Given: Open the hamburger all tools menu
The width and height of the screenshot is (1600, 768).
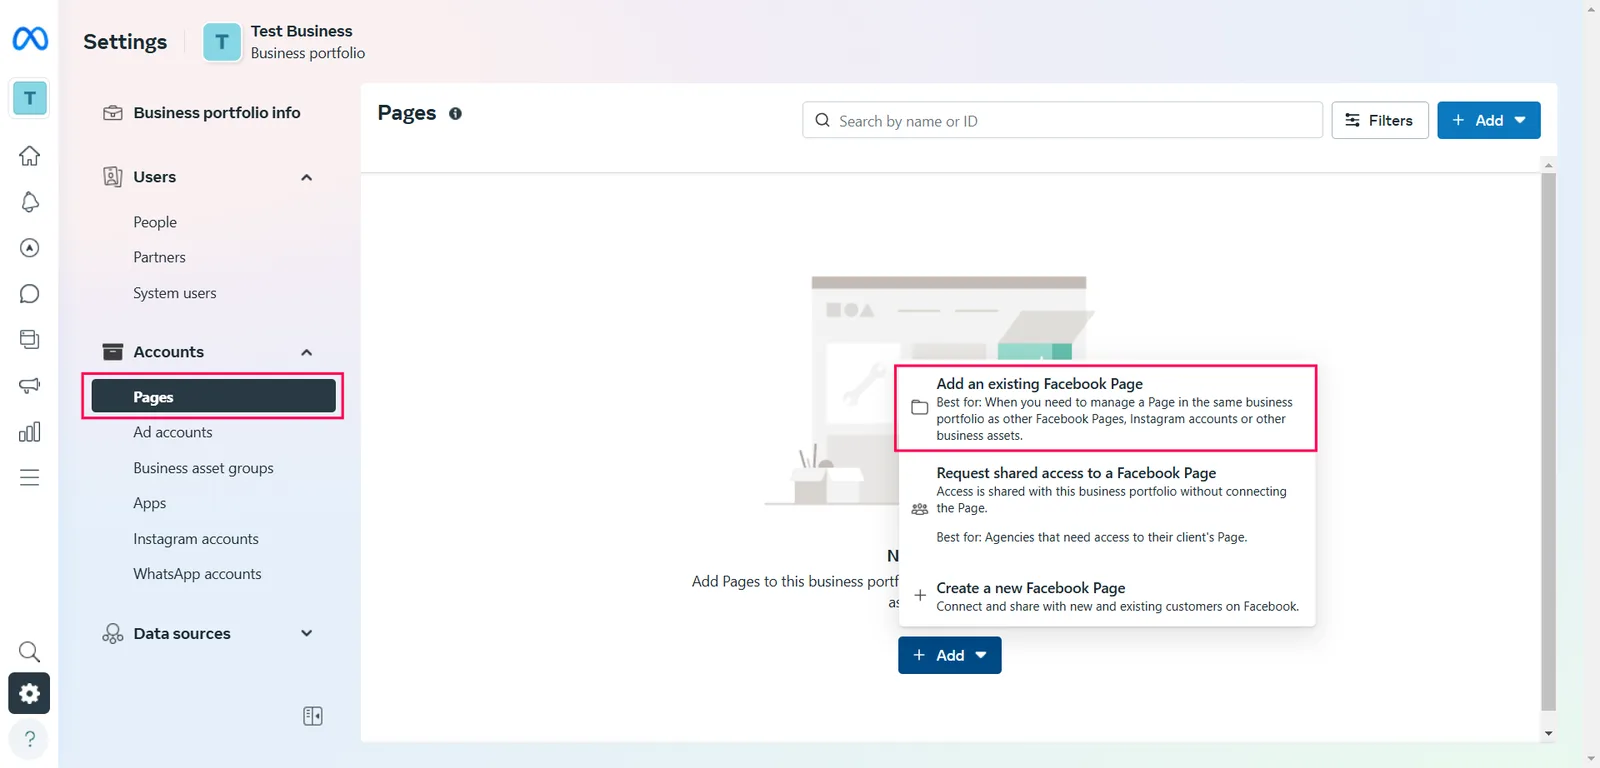Looking at the screenshot, I should tap(30, 478).
